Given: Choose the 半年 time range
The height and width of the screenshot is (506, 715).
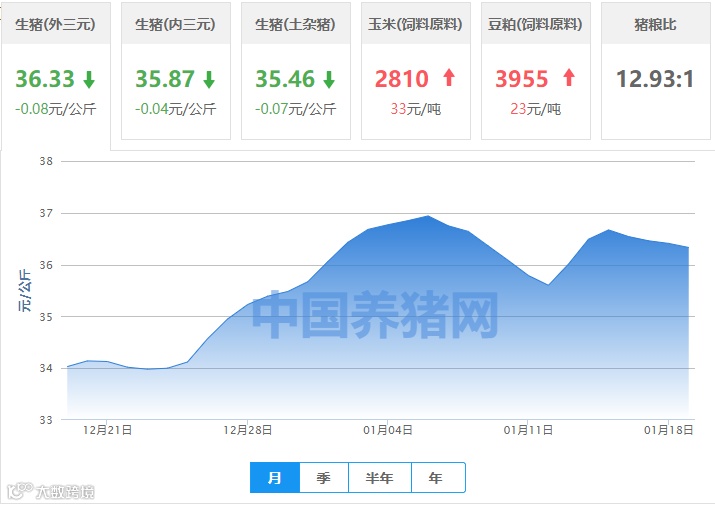Looking at the screenshot, I should point(379,477).
